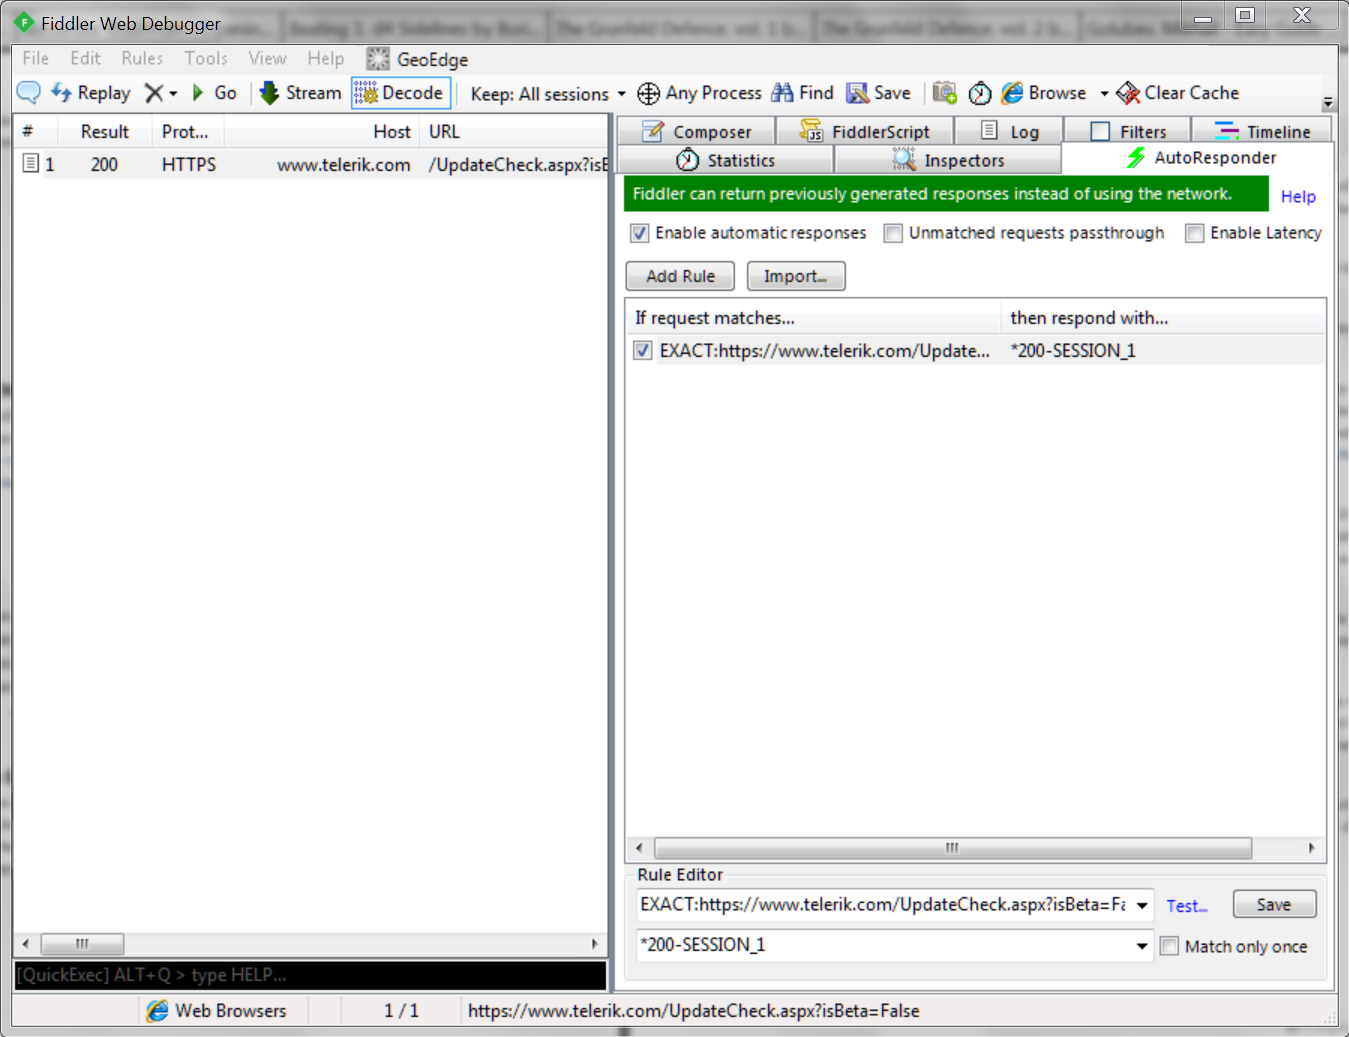Click the Web Browsers status bar entry
1349x1037 pixels.
pos(216,1011)
